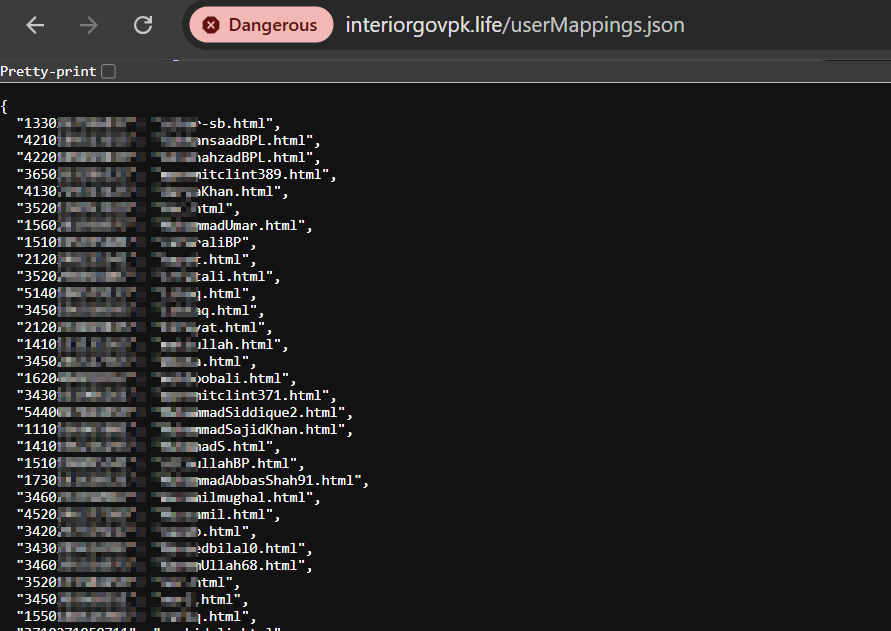Click the key beginning "4520"

(x=37, y=515)
